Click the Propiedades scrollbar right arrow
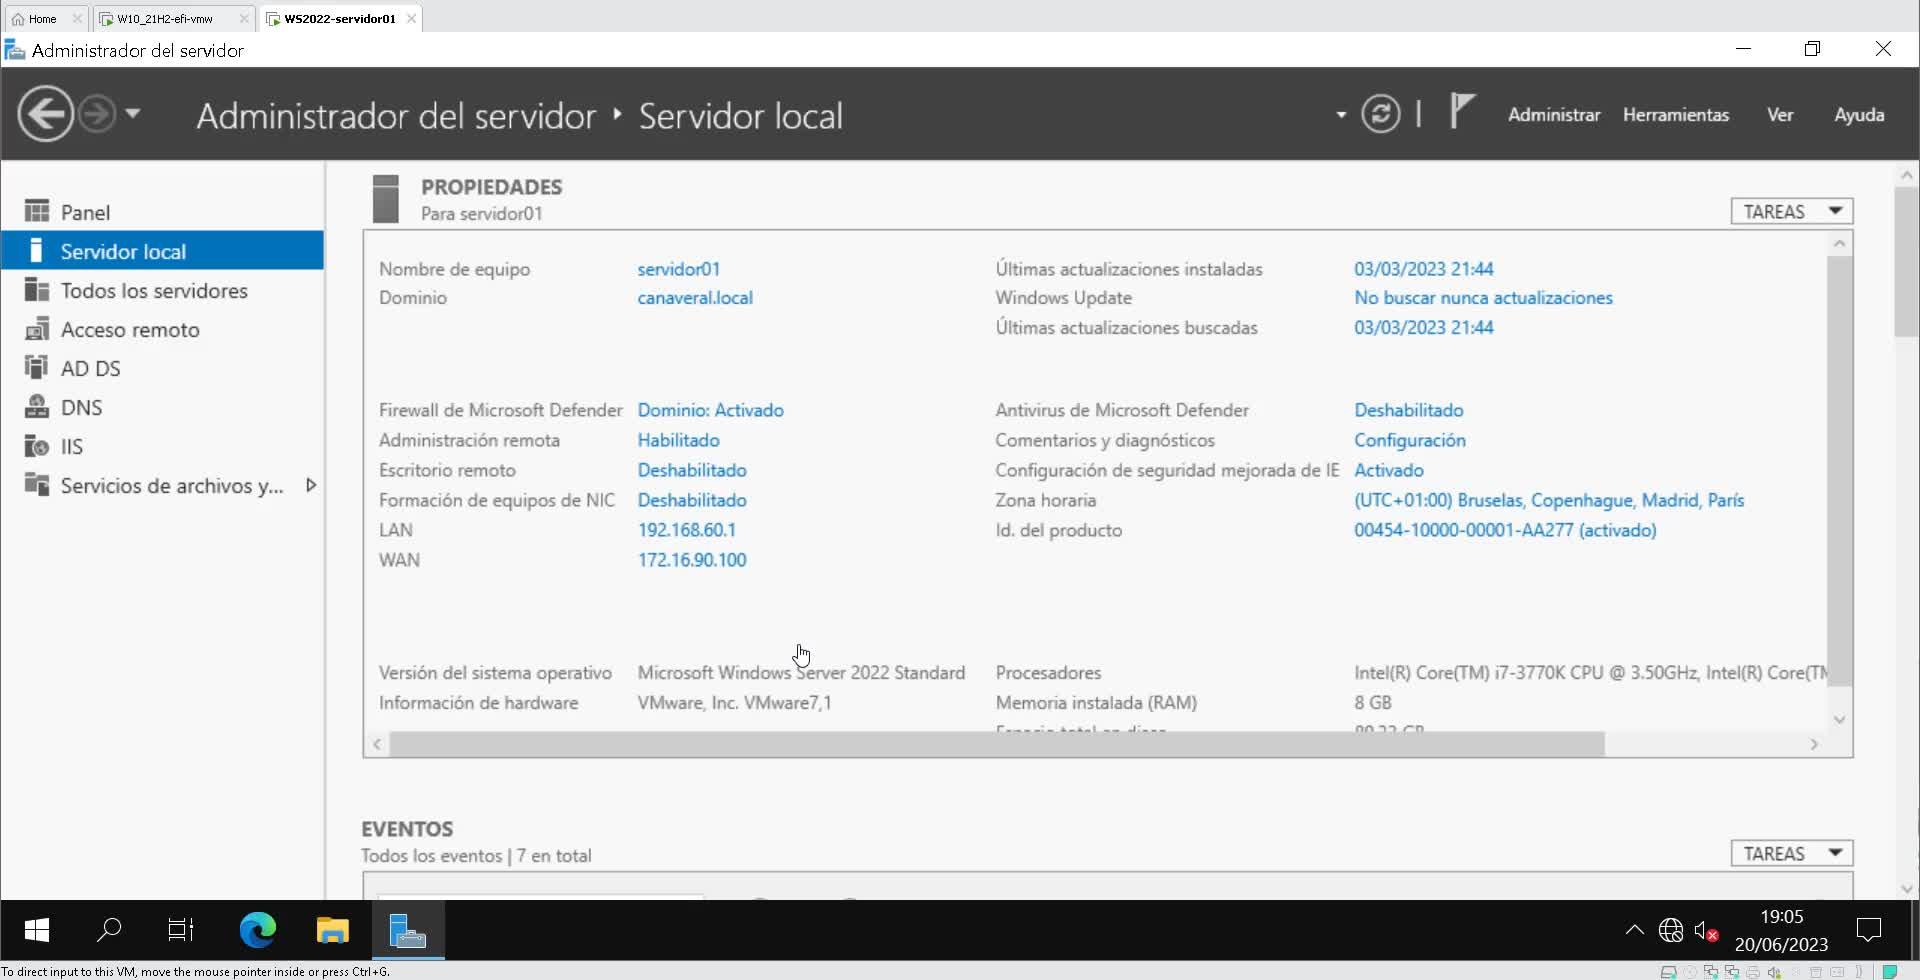The height and width of the screenshot is (980, 1920). (1814, 744)
